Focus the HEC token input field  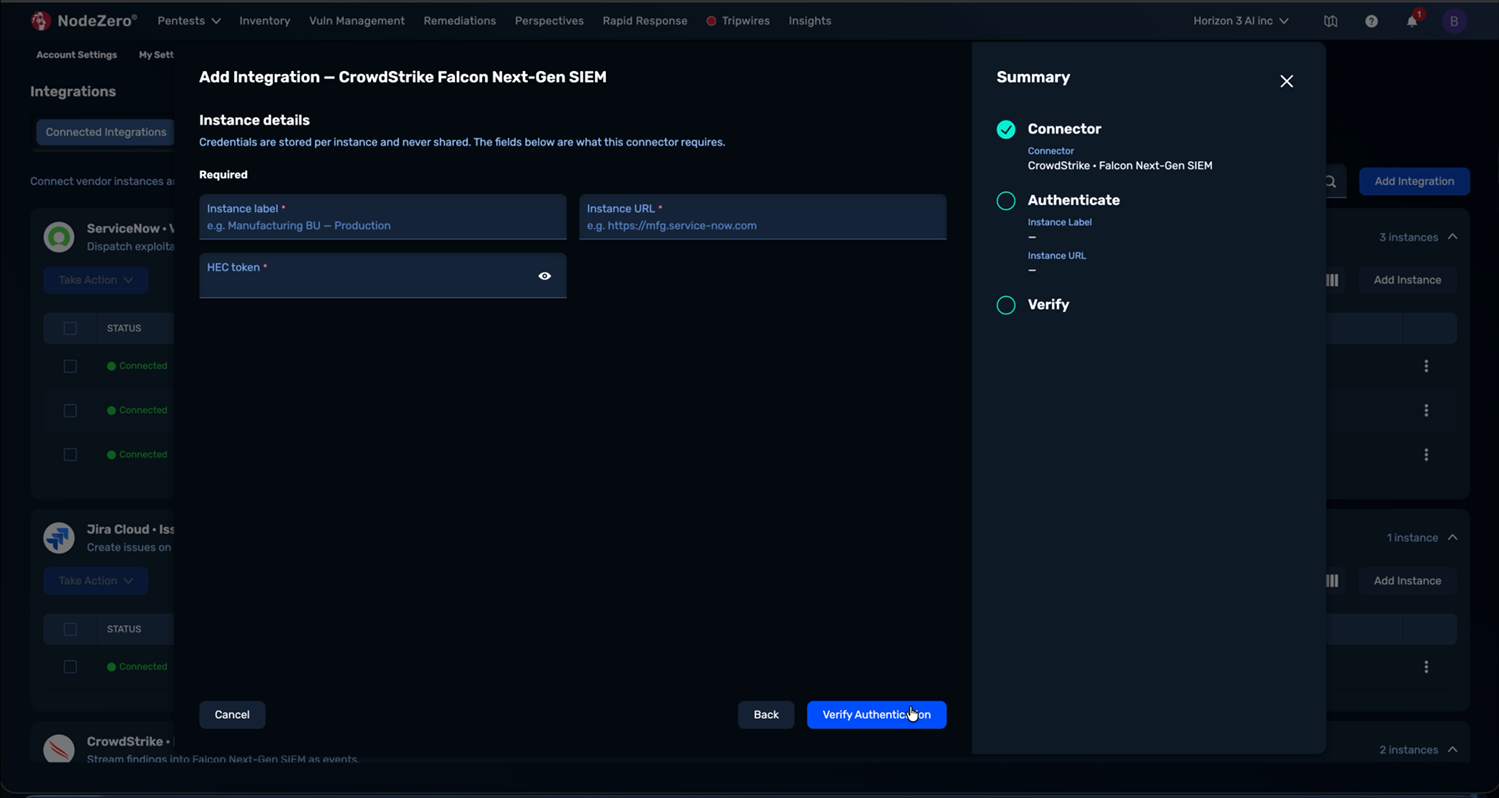pyautogui.click(x=383, y=276)
